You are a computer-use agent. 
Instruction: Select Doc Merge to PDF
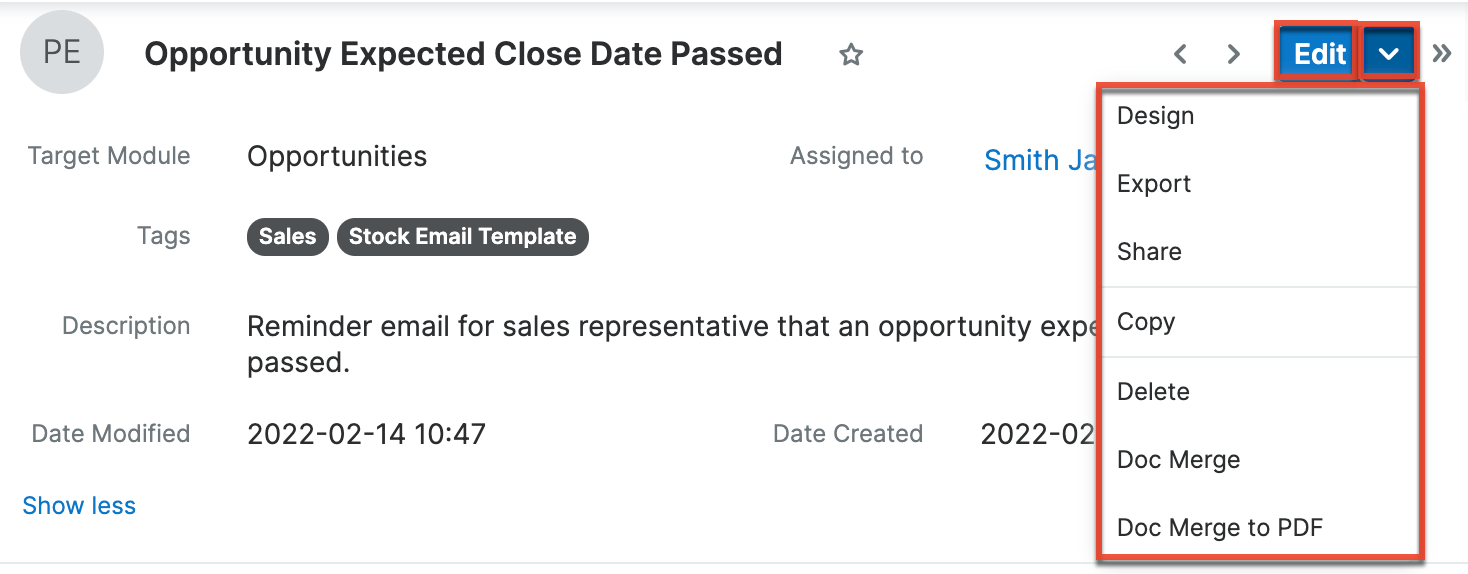click(1219, 528)
